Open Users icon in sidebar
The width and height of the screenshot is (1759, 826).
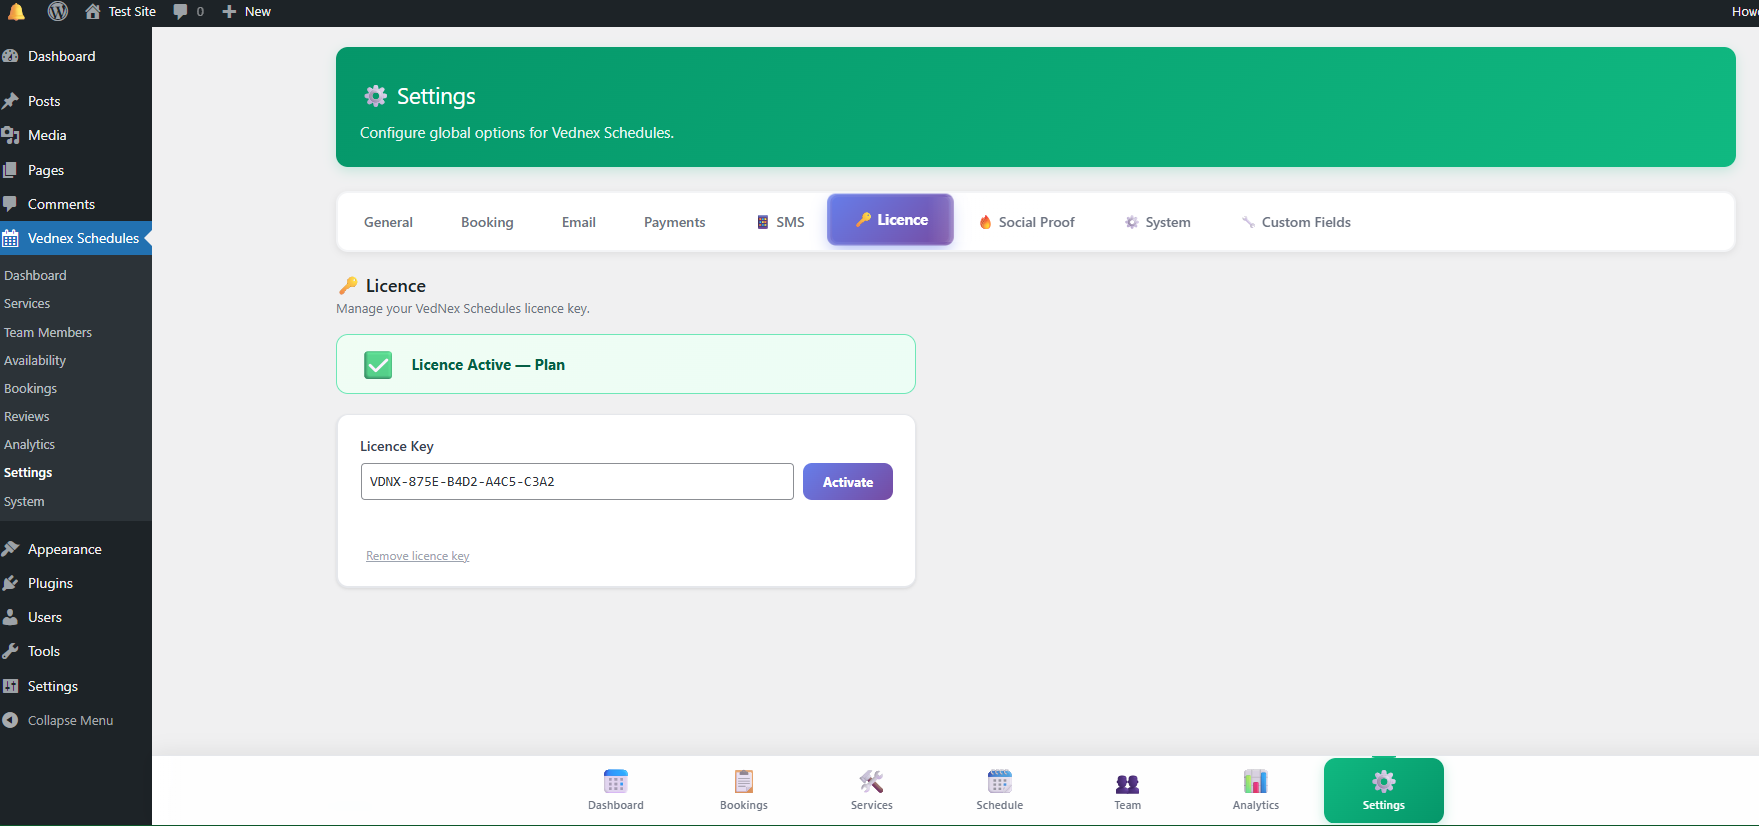coord(10,617)
